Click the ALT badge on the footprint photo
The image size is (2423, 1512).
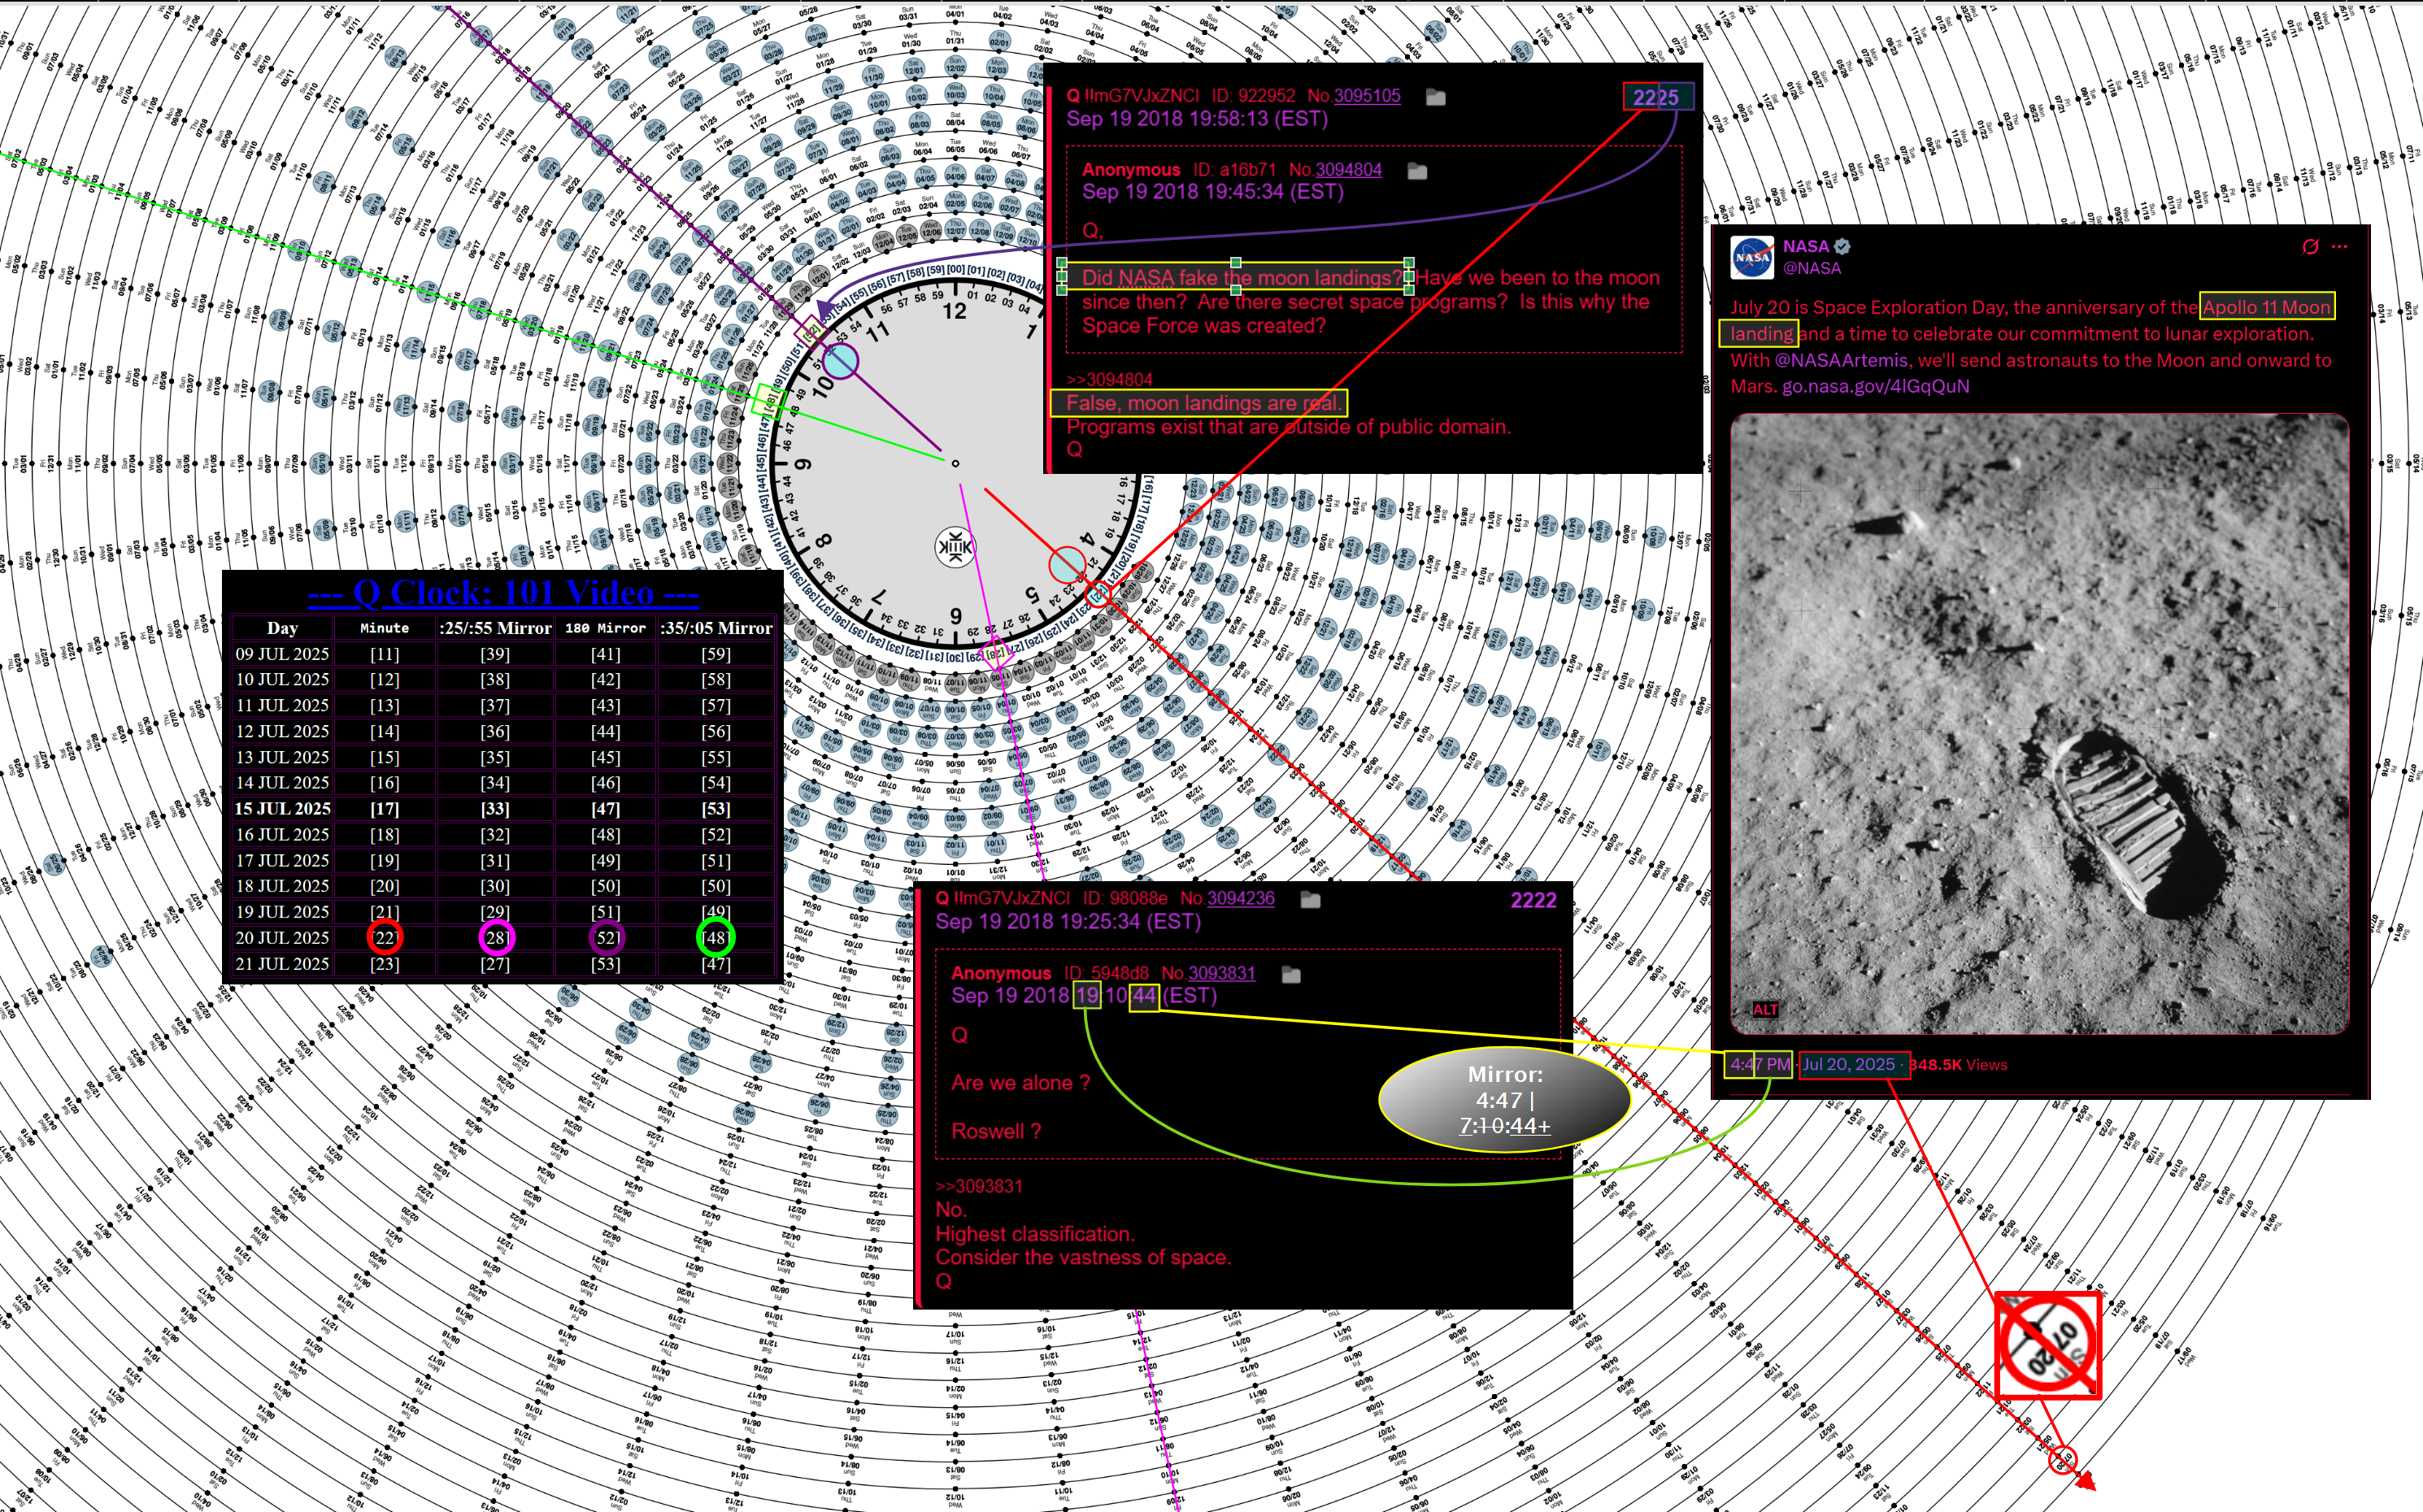pos(1765,1009)
